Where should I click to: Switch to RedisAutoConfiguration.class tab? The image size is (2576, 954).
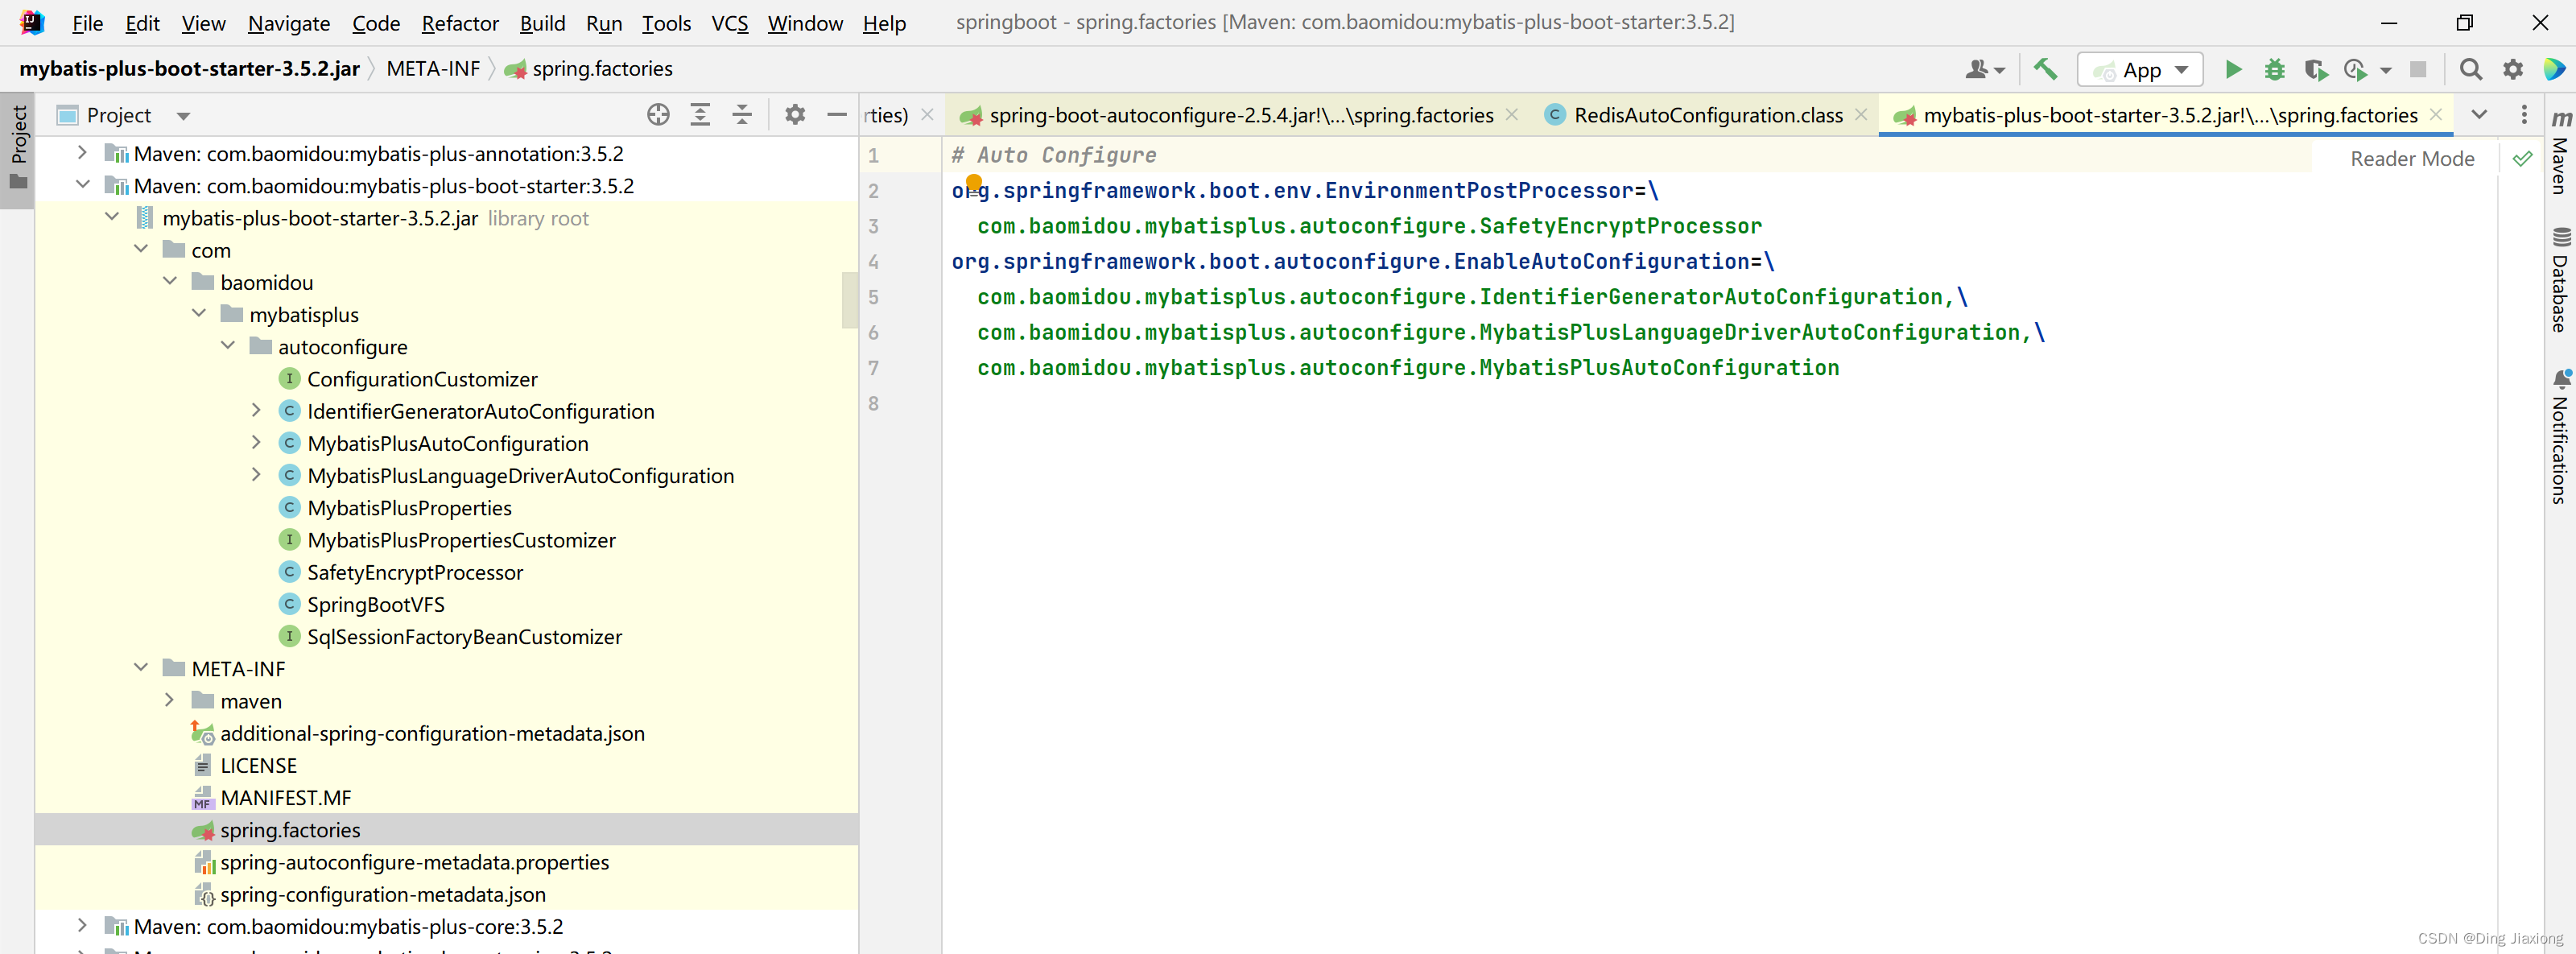(x=1707, y=115)
